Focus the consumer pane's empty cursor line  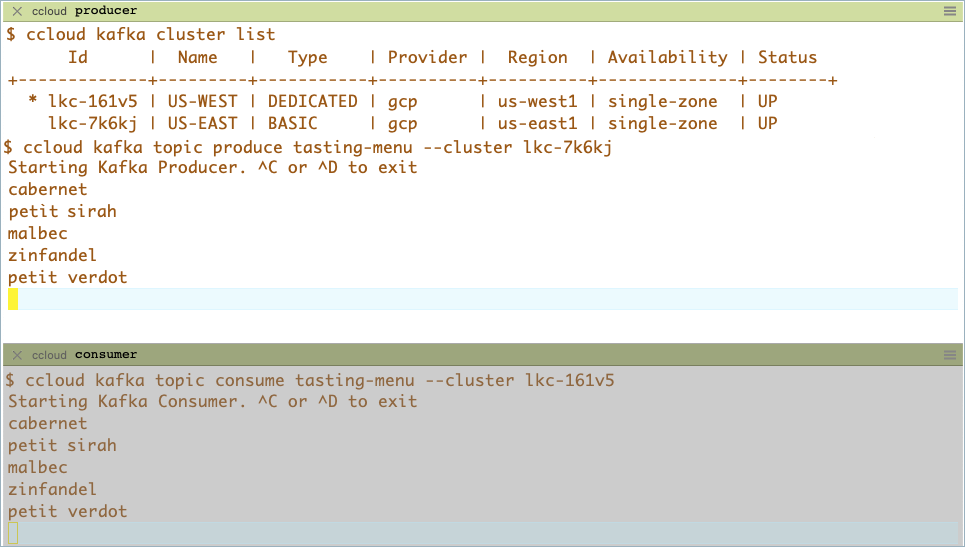(480, 533)
